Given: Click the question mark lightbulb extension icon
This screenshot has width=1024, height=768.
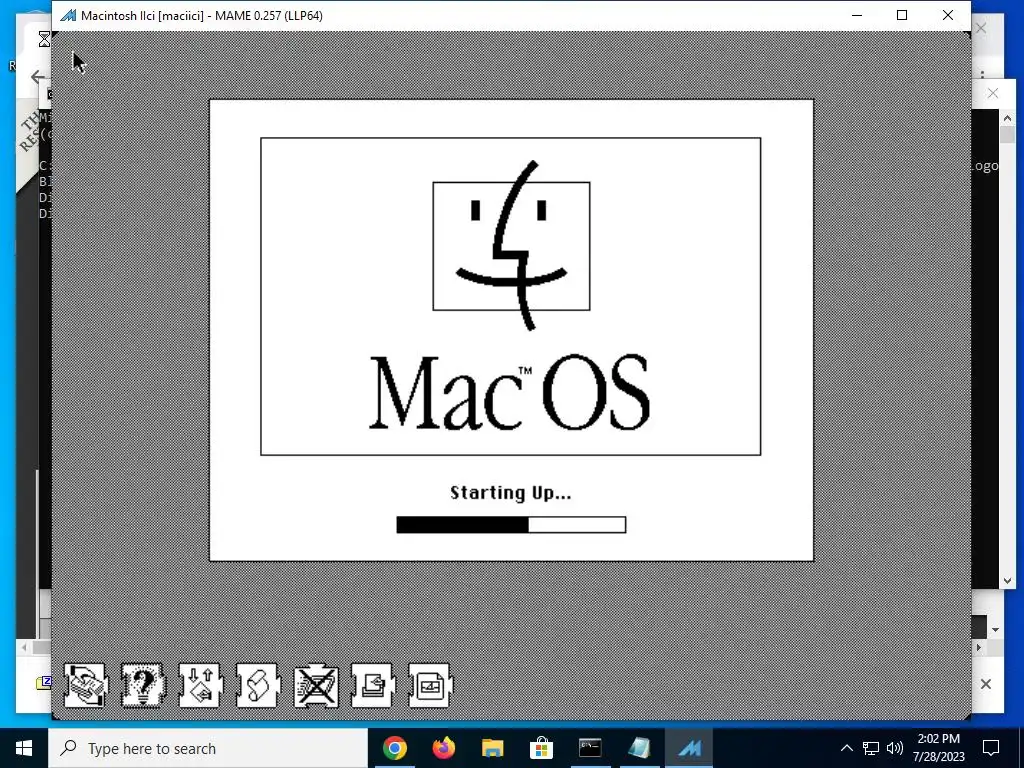Looking at the screenshot, I should 142,685.
